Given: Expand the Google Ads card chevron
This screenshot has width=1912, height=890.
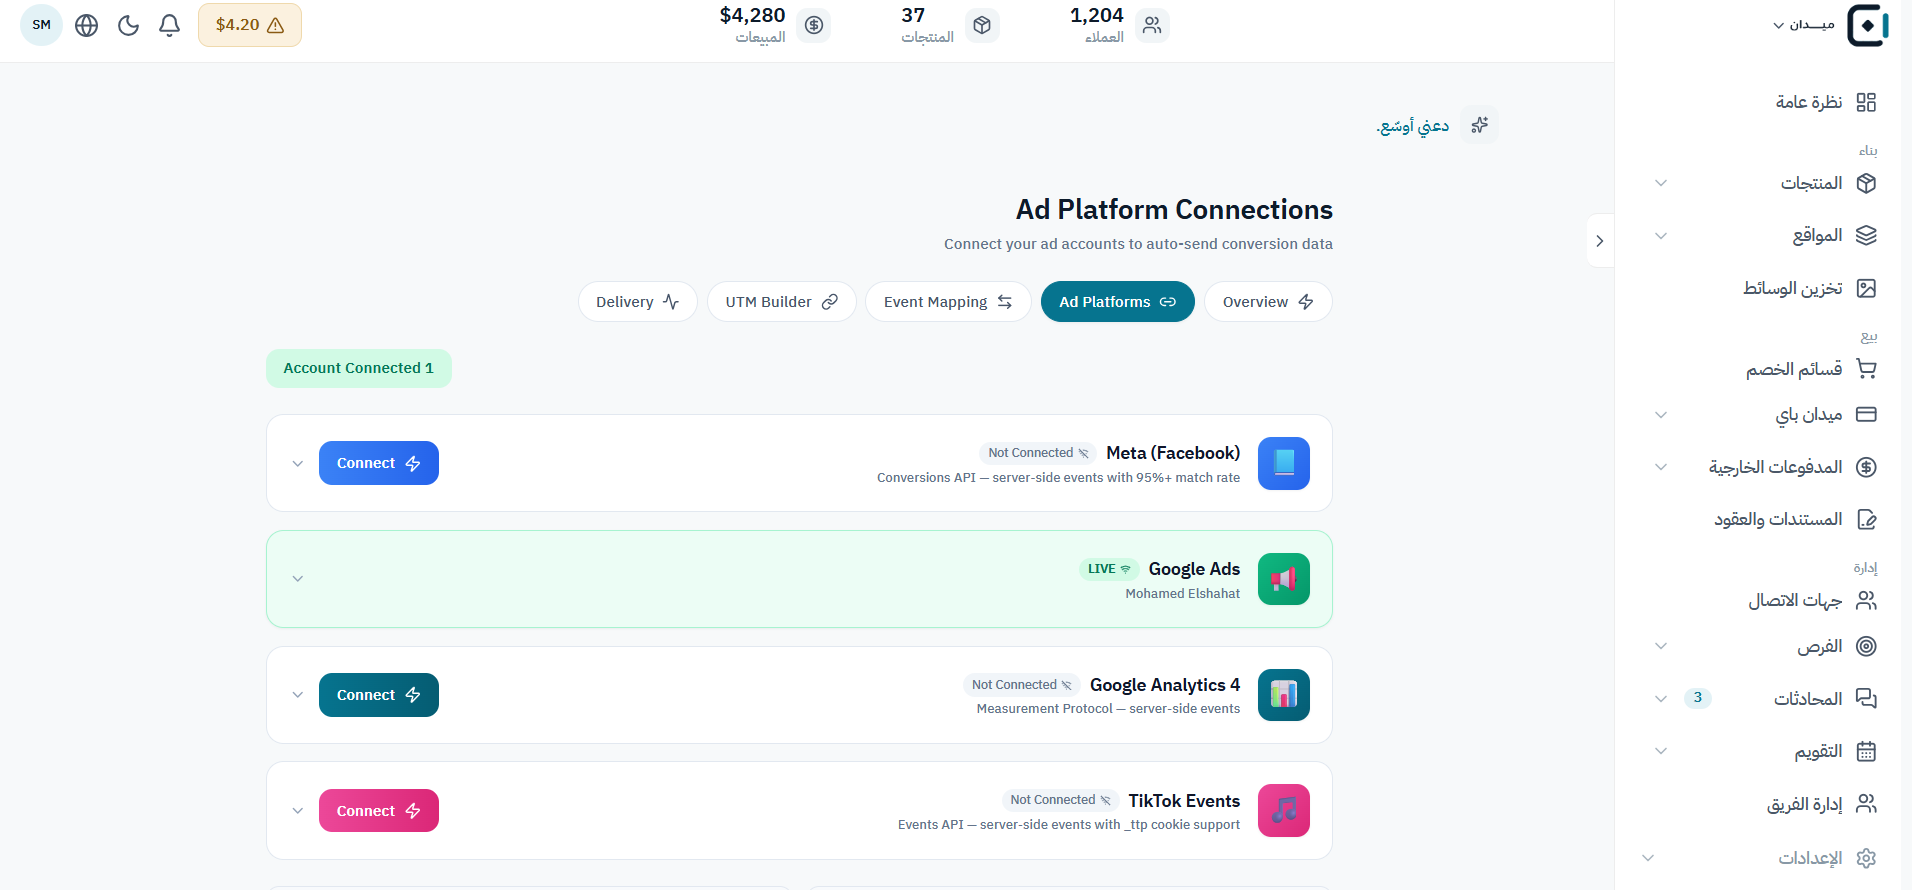Looking at the screenshot, I should coord(298,579).
